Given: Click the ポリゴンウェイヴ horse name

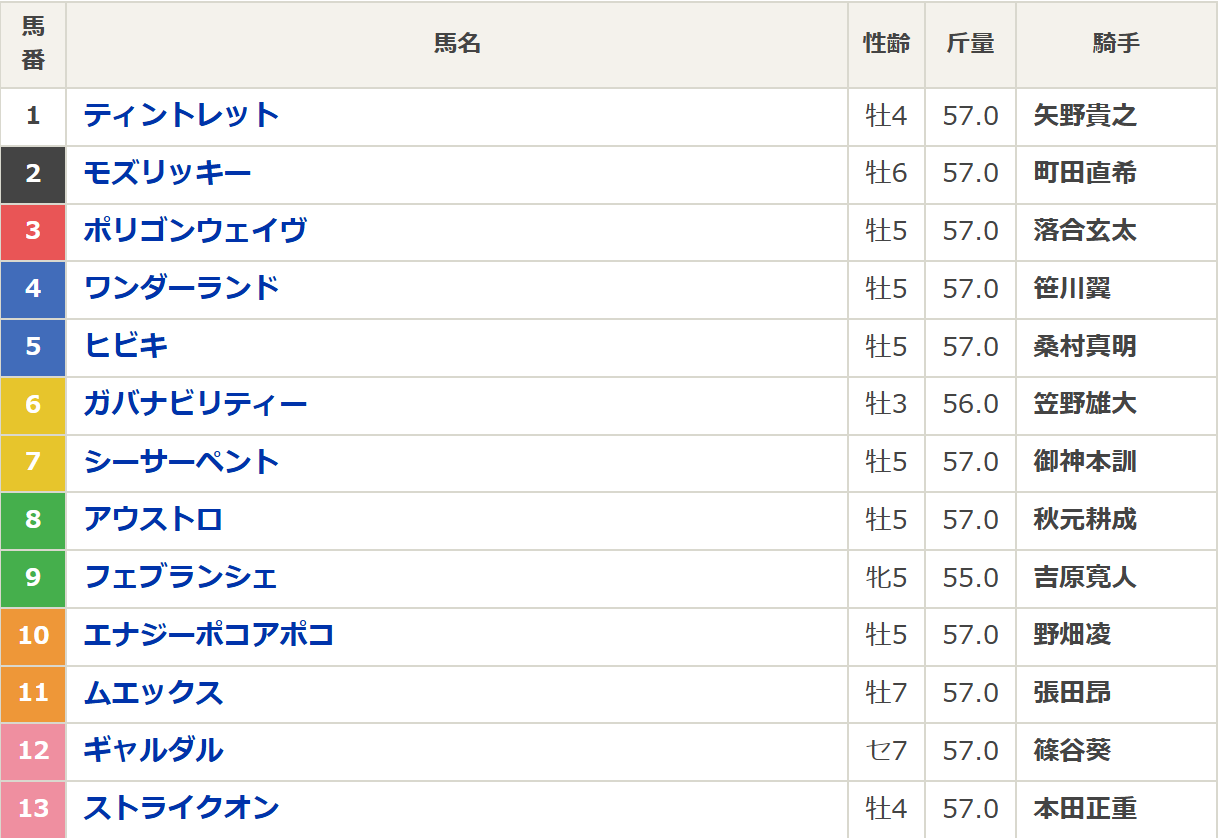Looking at the screenshot, I should pos(195,231).
